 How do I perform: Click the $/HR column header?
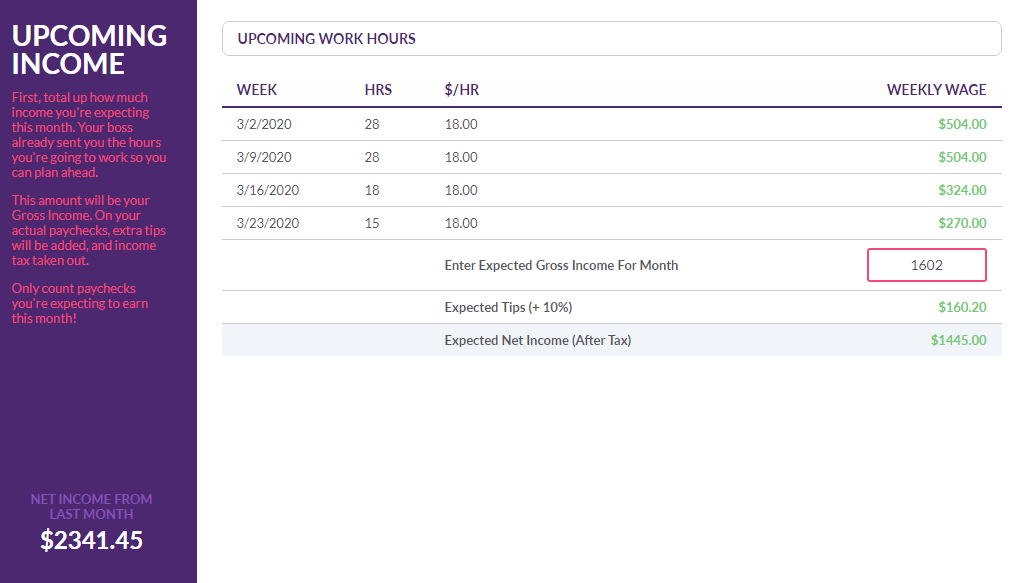pyautogui.click(x=462, y=90)
